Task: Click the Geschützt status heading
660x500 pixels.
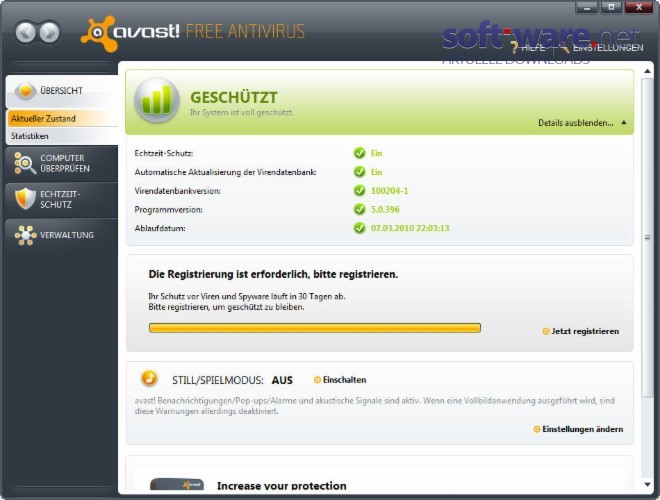Action: 234,97
